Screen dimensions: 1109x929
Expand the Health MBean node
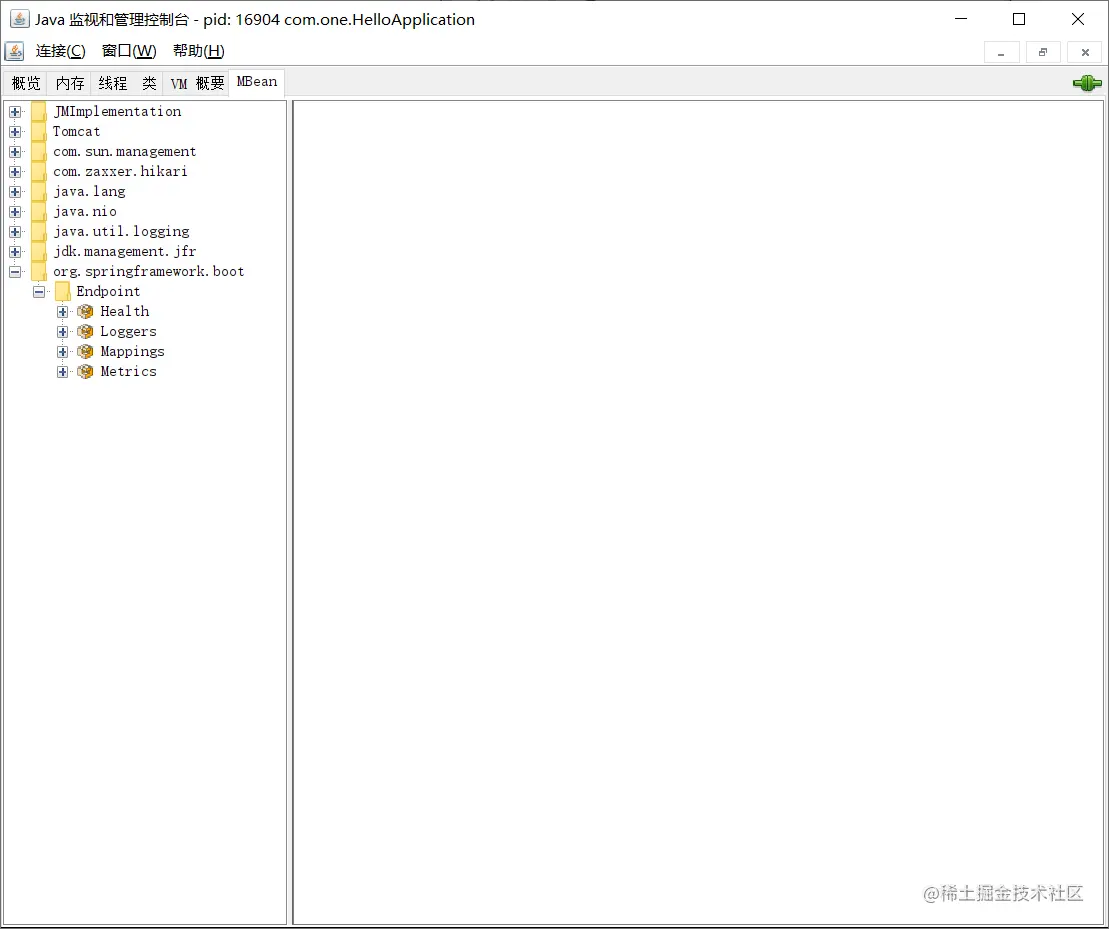coord(62,312)
